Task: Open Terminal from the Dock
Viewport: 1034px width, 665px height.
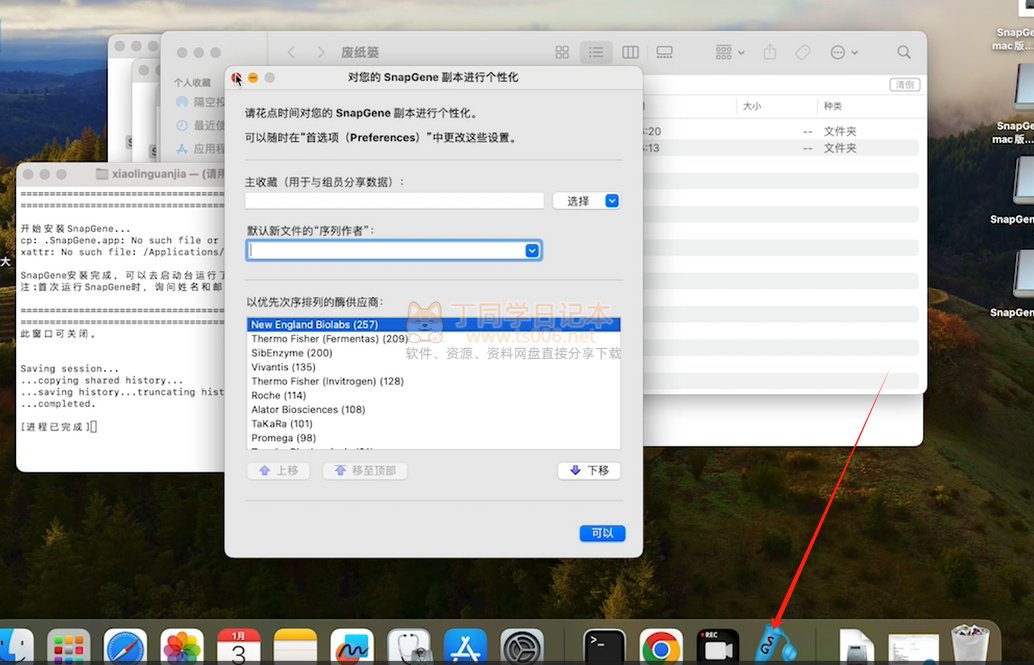Action: click(x=605, y=648)
